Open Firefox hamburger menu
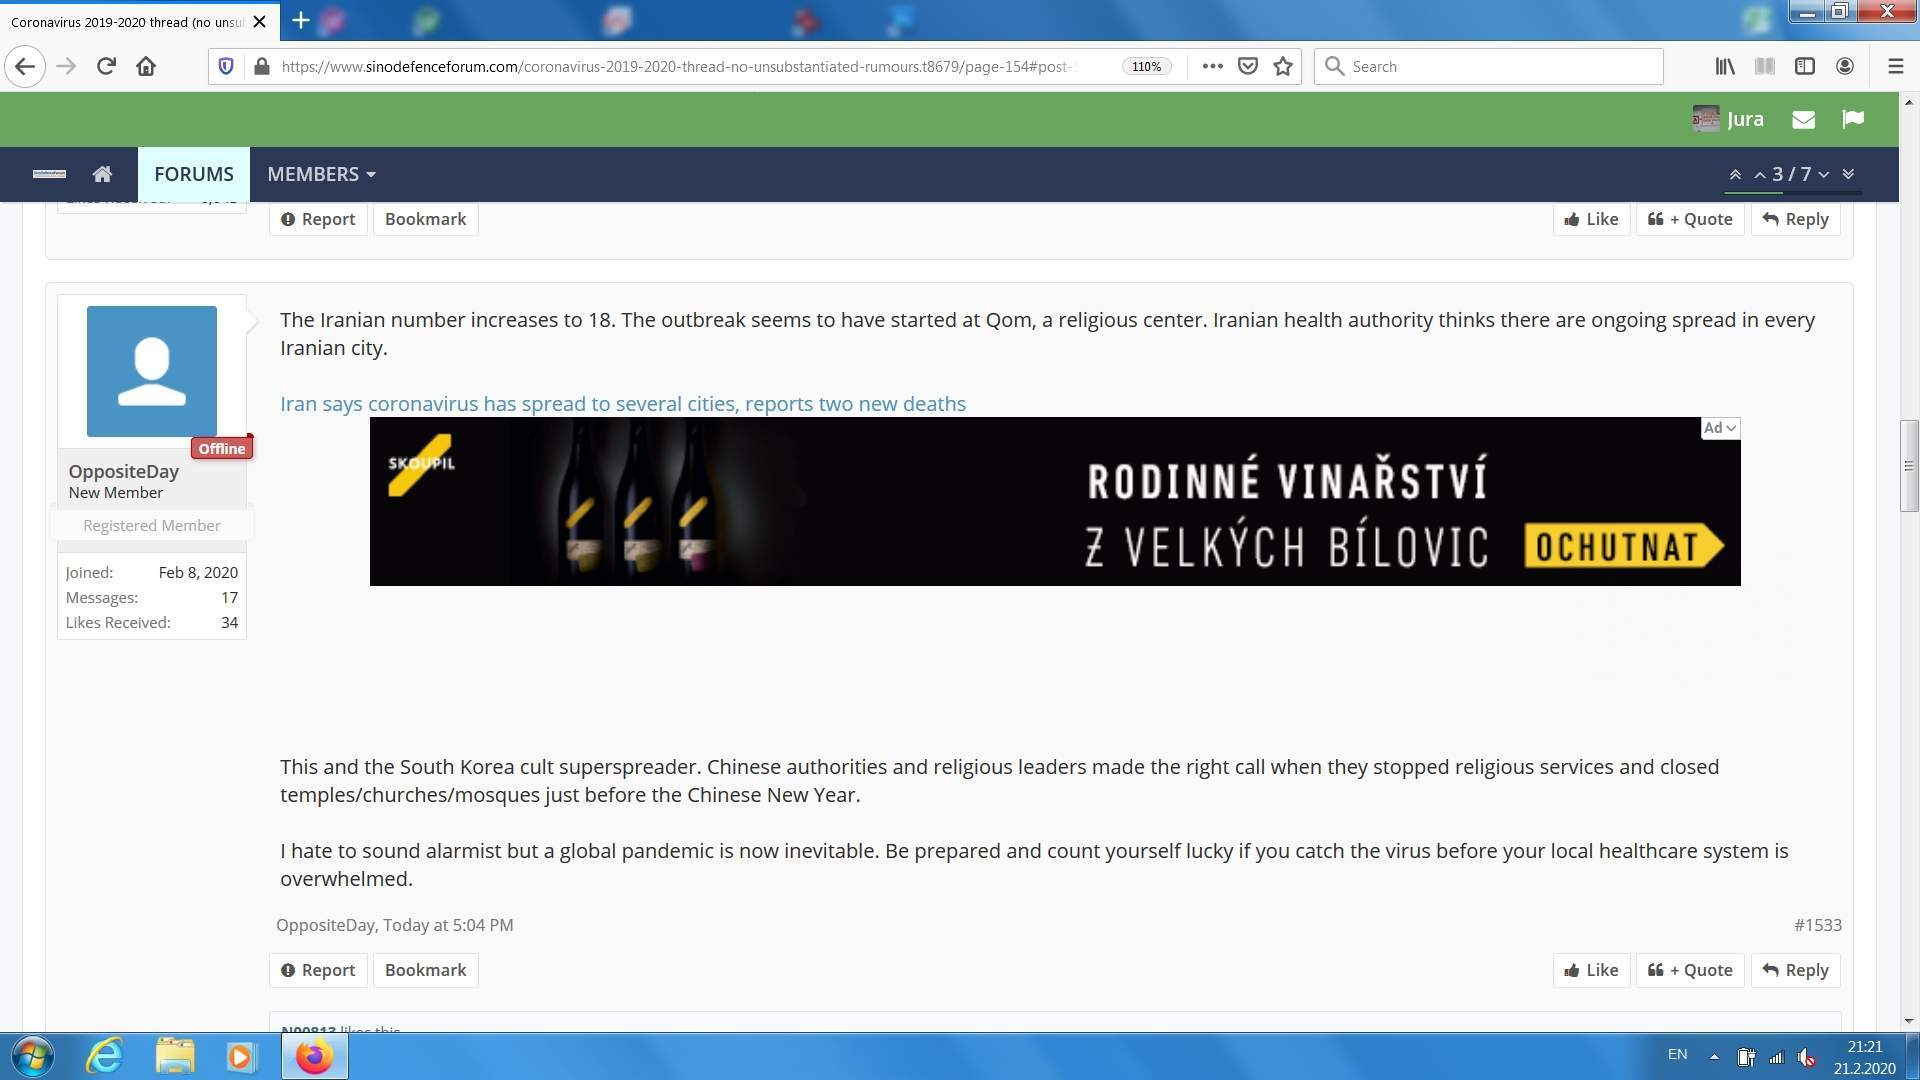Image resolution: width=1920 pixels, height=1080 pixels. click(1895, 66)
